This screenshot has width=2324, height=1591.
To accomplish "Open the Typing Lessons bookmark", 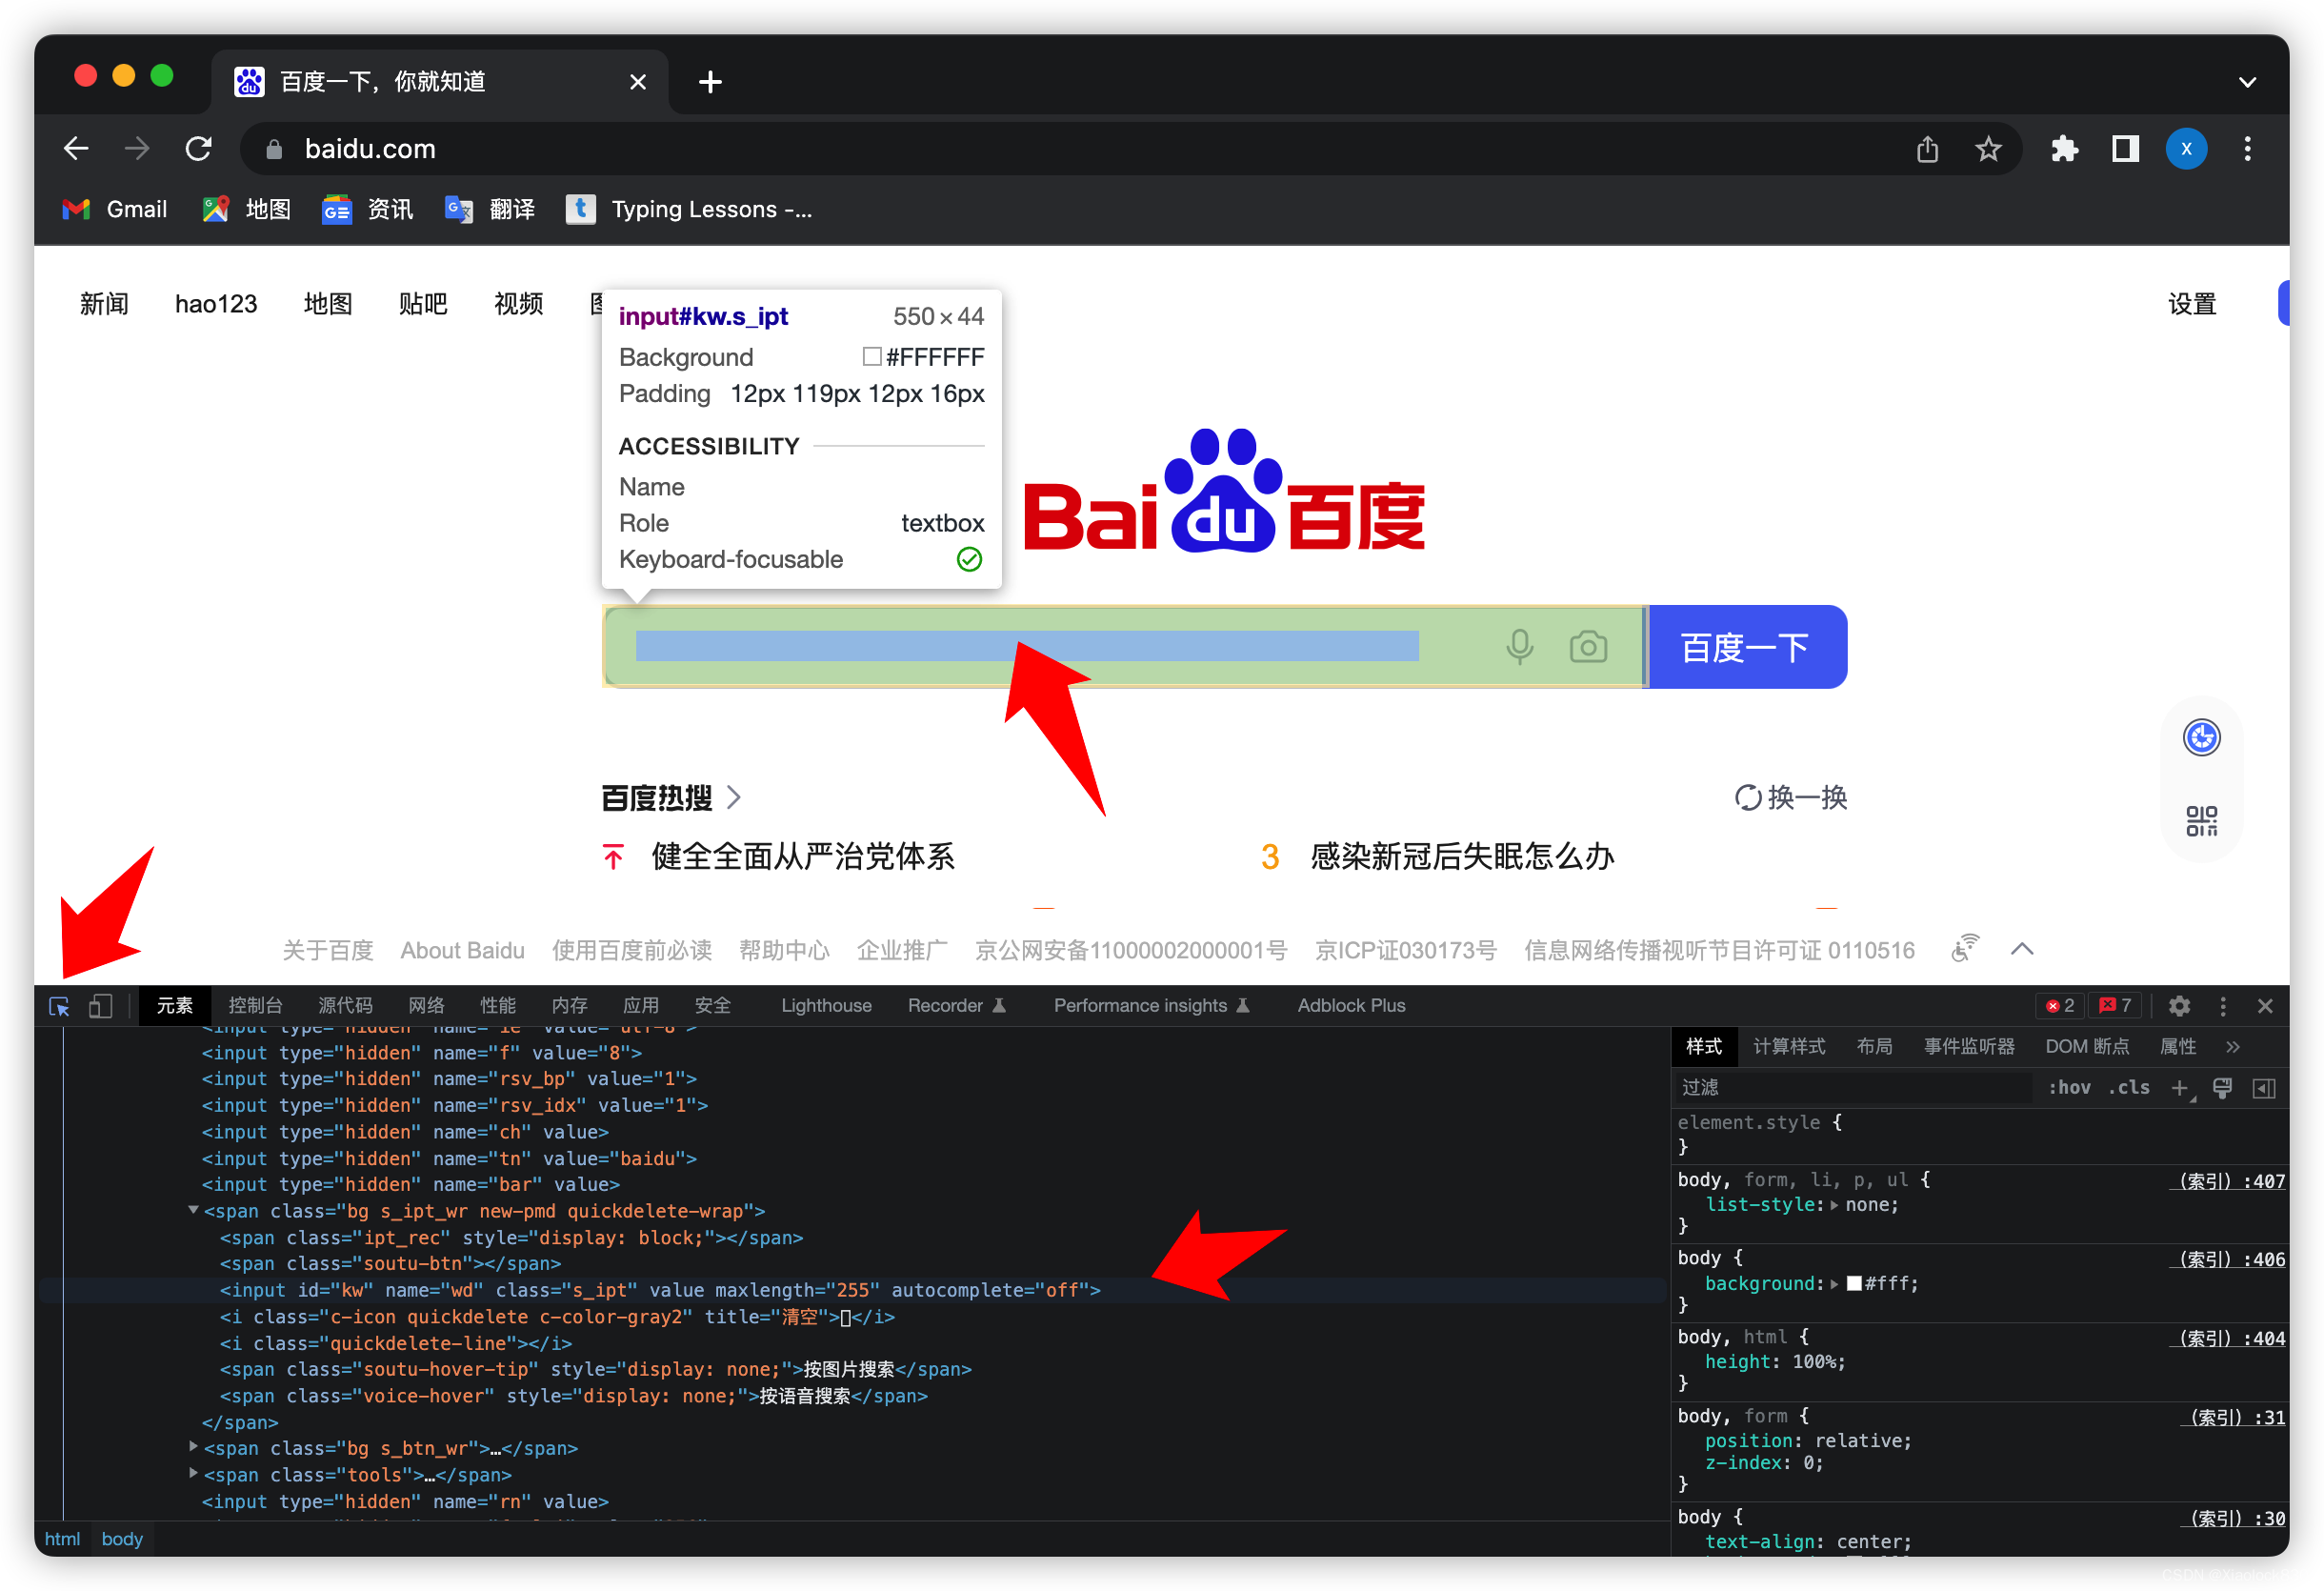I will tap(689, 209).
